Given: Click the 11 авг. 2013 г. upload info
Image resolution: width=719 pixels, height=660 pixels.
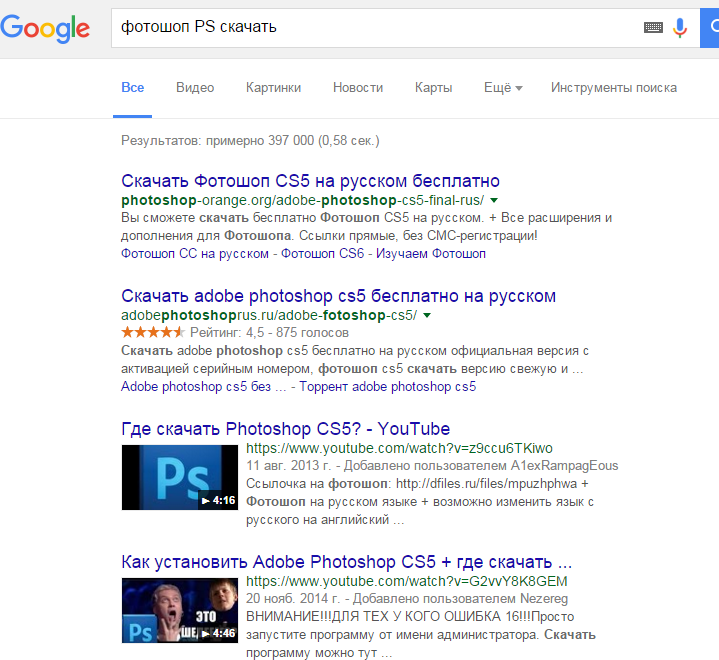Looking at the screenshot, I should point(432,466).
